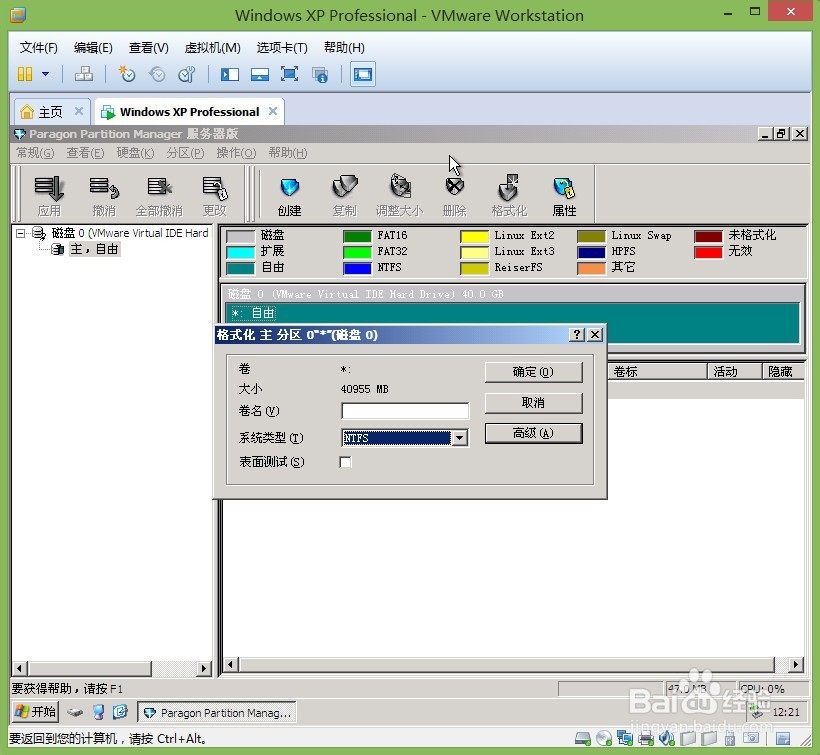Screen dimensions: 820x755
Task: Click the 属性 properties icon
Action: coord(564,196)
